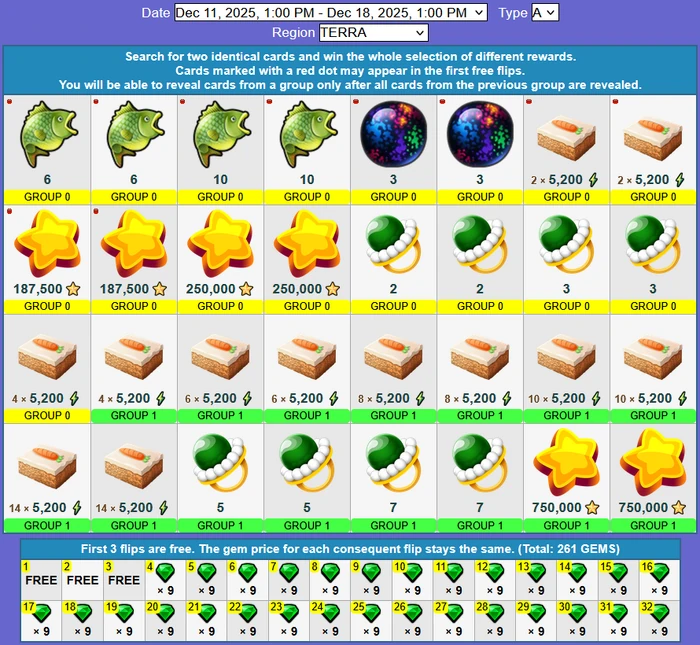Click the second FREE flip cell

83,580
